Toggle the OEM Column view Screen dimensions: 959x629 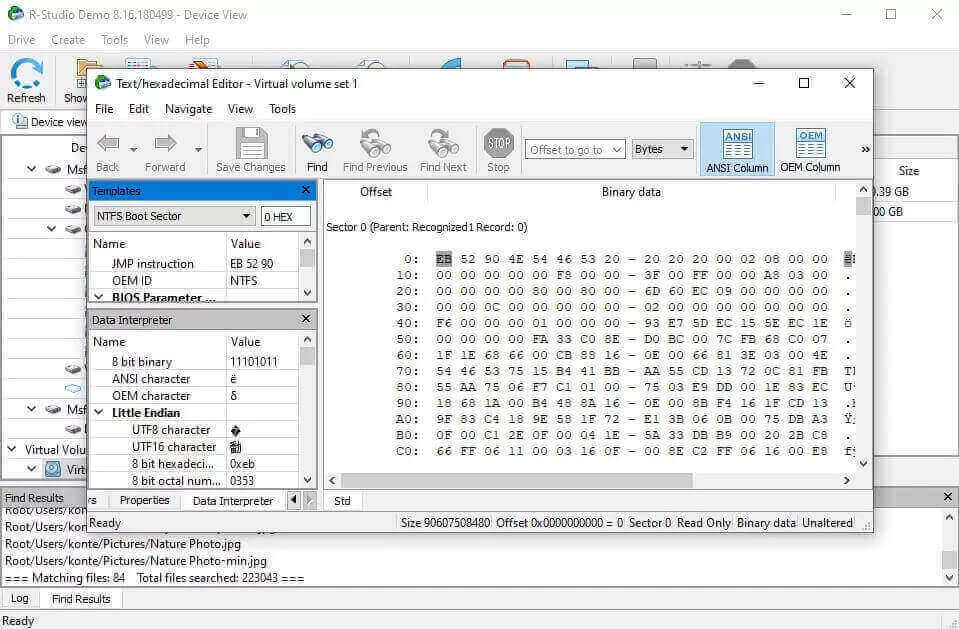[810, 149]
